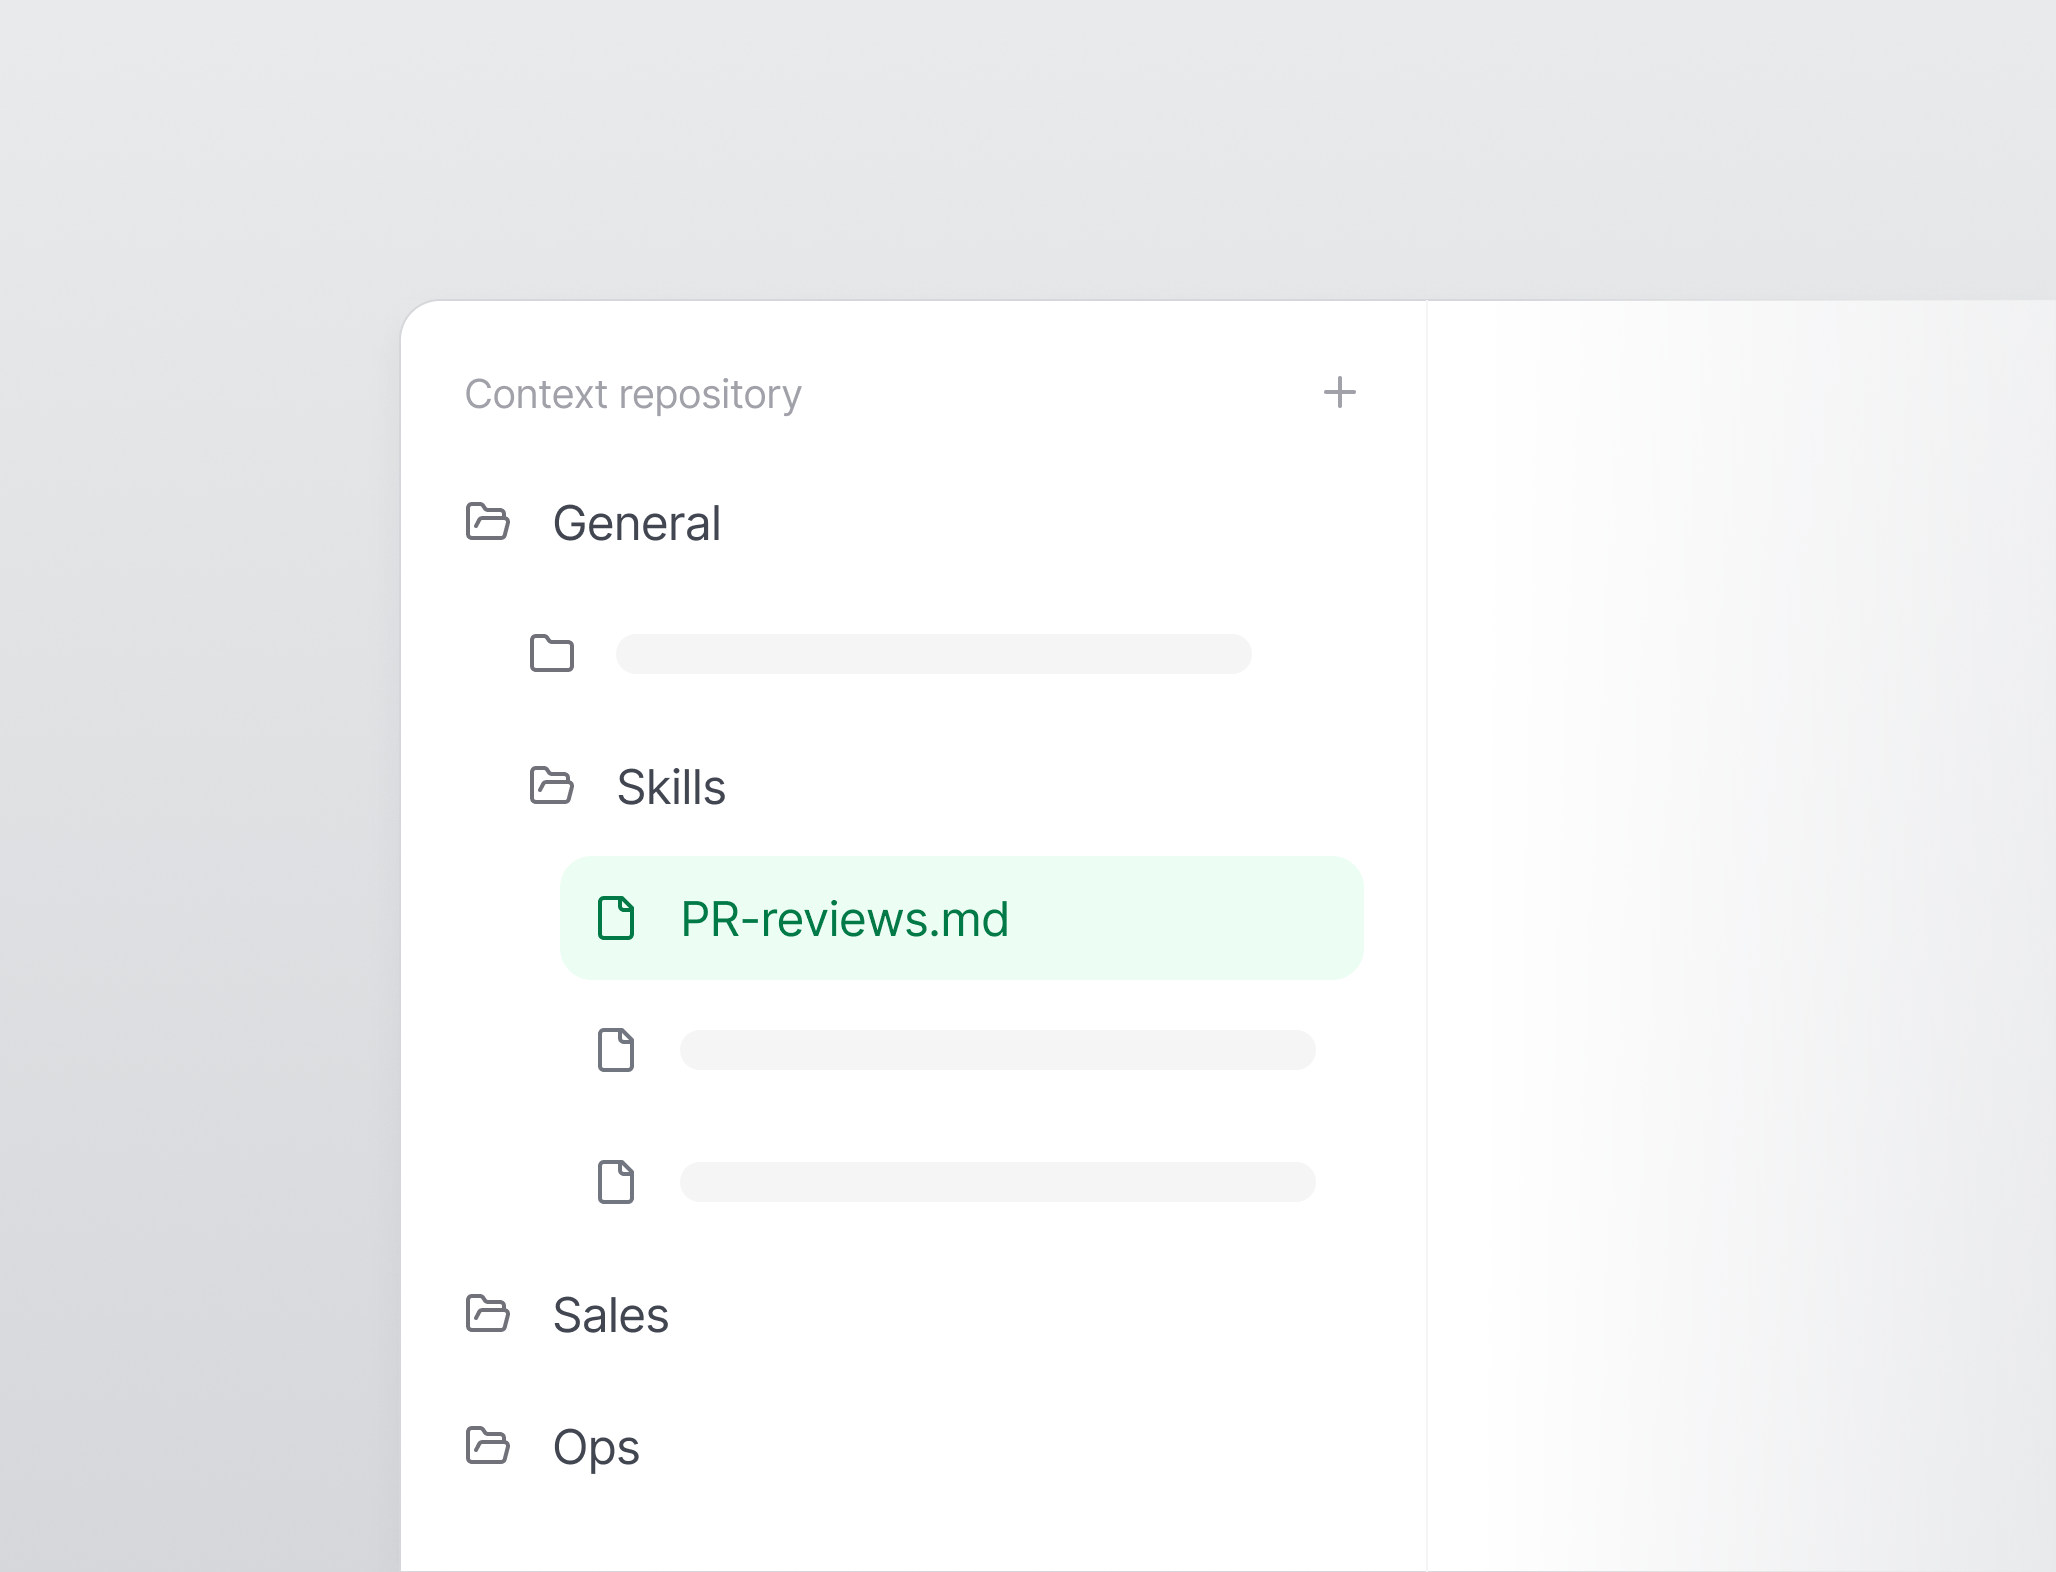Click the plus icon beside Context repository
The width and height of the screenshot is (2056, 1572).
click(1339, 393)
